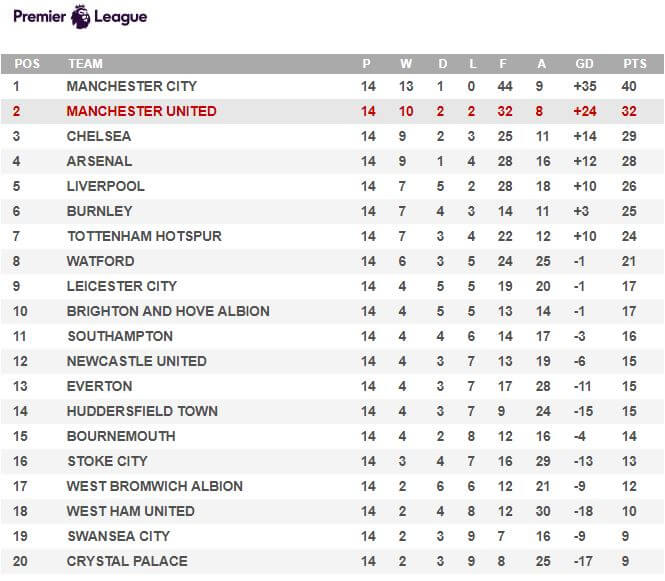Select Huddersfield Town team name

(x=142, y=411)
